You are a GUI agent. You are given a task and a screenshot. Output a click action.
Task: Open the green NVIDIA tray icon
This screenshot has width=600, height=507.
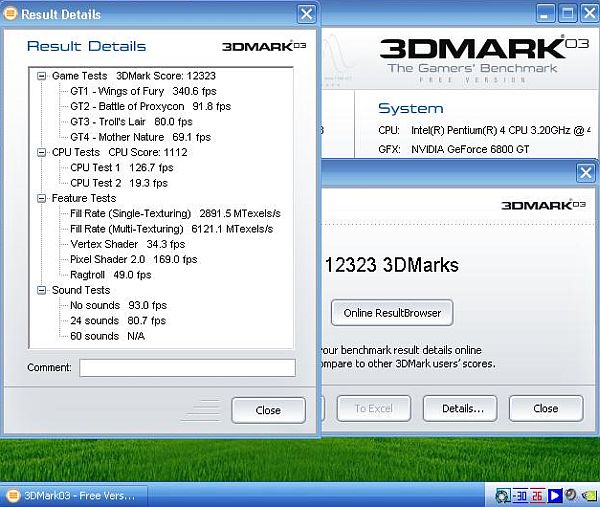tap(589, 496)
